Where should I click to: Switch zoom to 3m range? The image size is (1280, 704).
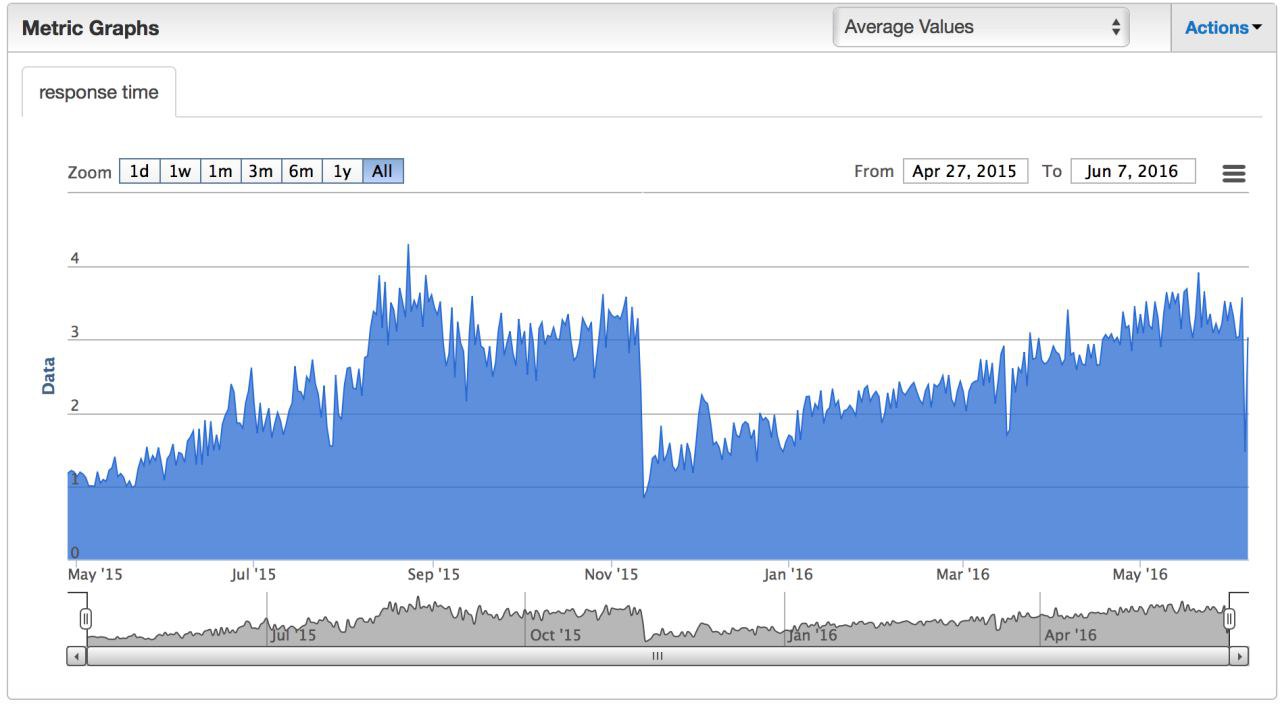[261, 172]
